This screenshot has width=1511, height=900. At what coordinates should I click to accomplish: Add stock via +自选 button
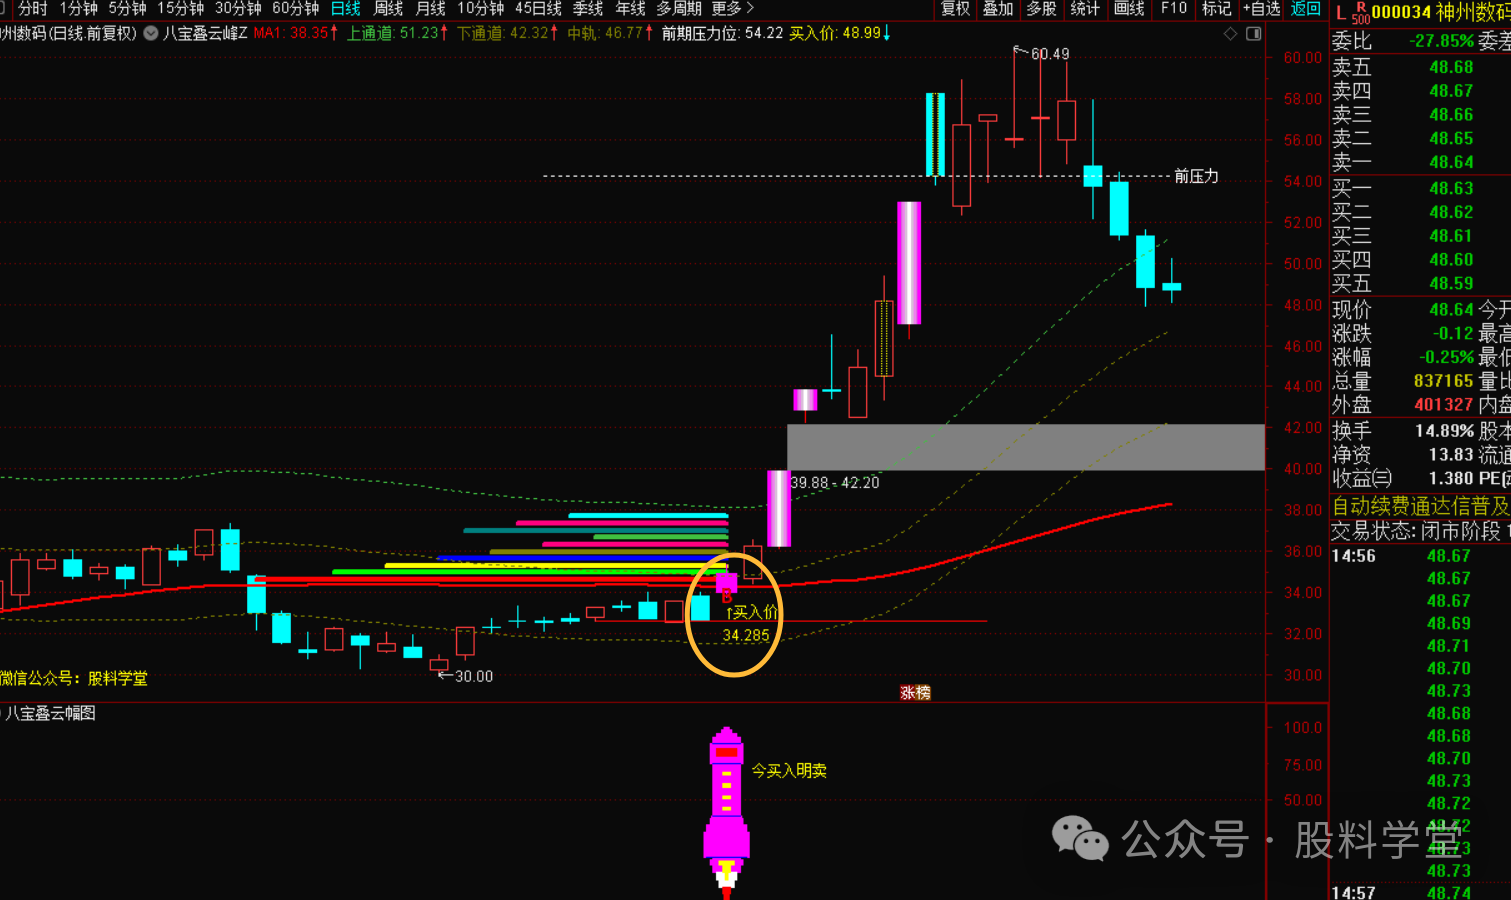1261,9
